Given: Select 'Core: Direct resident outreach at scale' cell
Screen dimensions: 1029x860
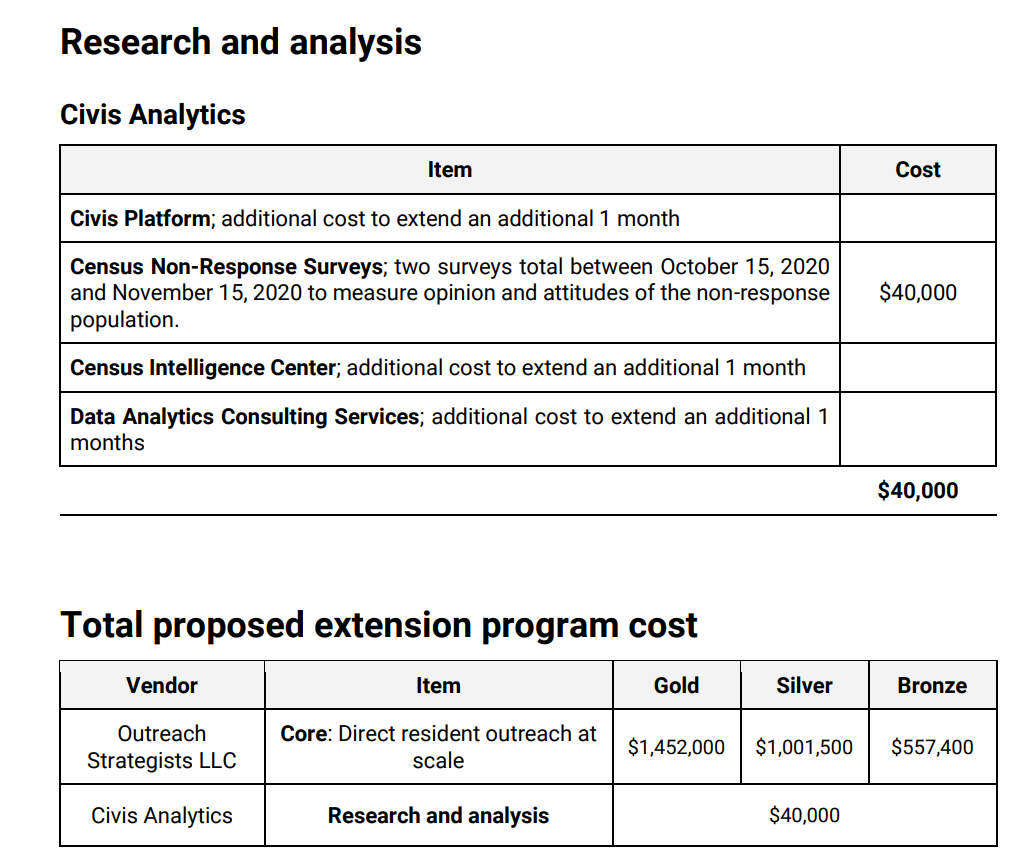Looking at the screenshot, I should pyautogui.click(x=438, y=747).
